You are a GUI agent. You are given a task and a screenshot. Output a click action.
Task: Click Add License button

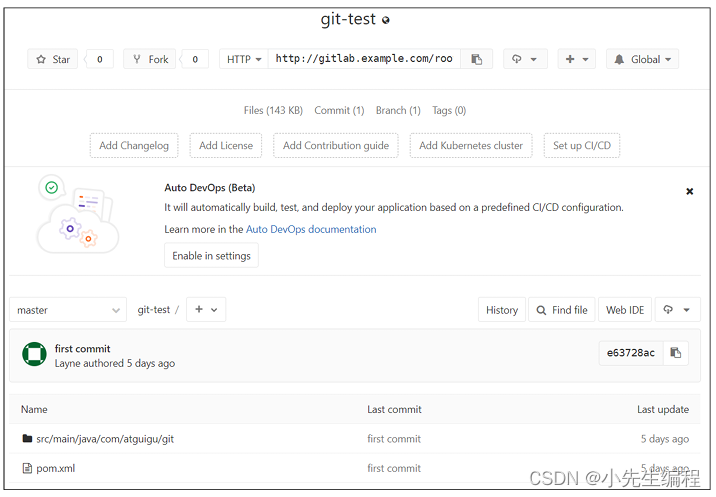pyautogui.click(x=226, y=146)
